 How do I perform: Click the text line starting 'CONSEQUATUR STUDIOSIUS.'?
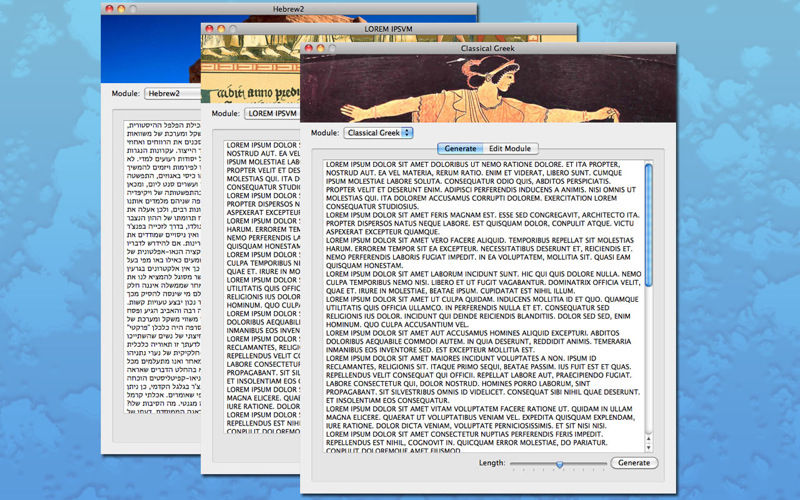372,207
